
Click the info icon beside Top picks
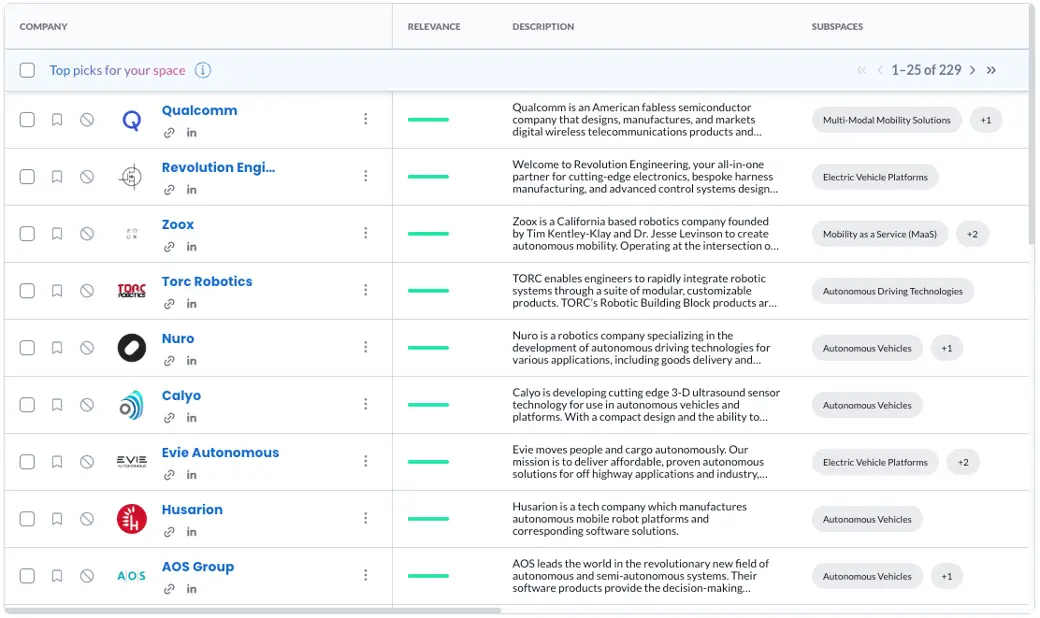click(202, 70)
